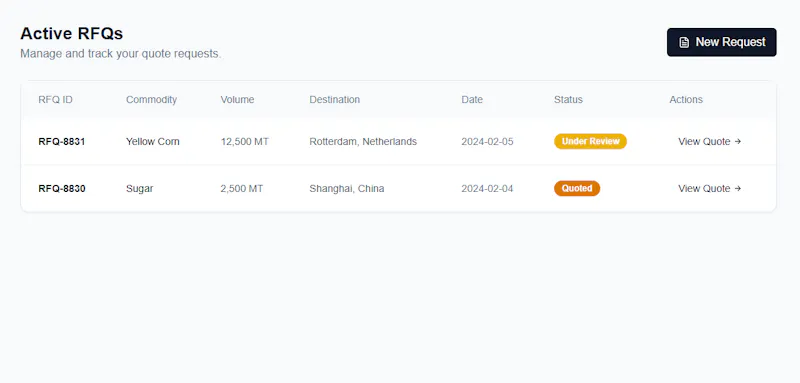Click Shanghai, China destination

(x=346, y=189)
